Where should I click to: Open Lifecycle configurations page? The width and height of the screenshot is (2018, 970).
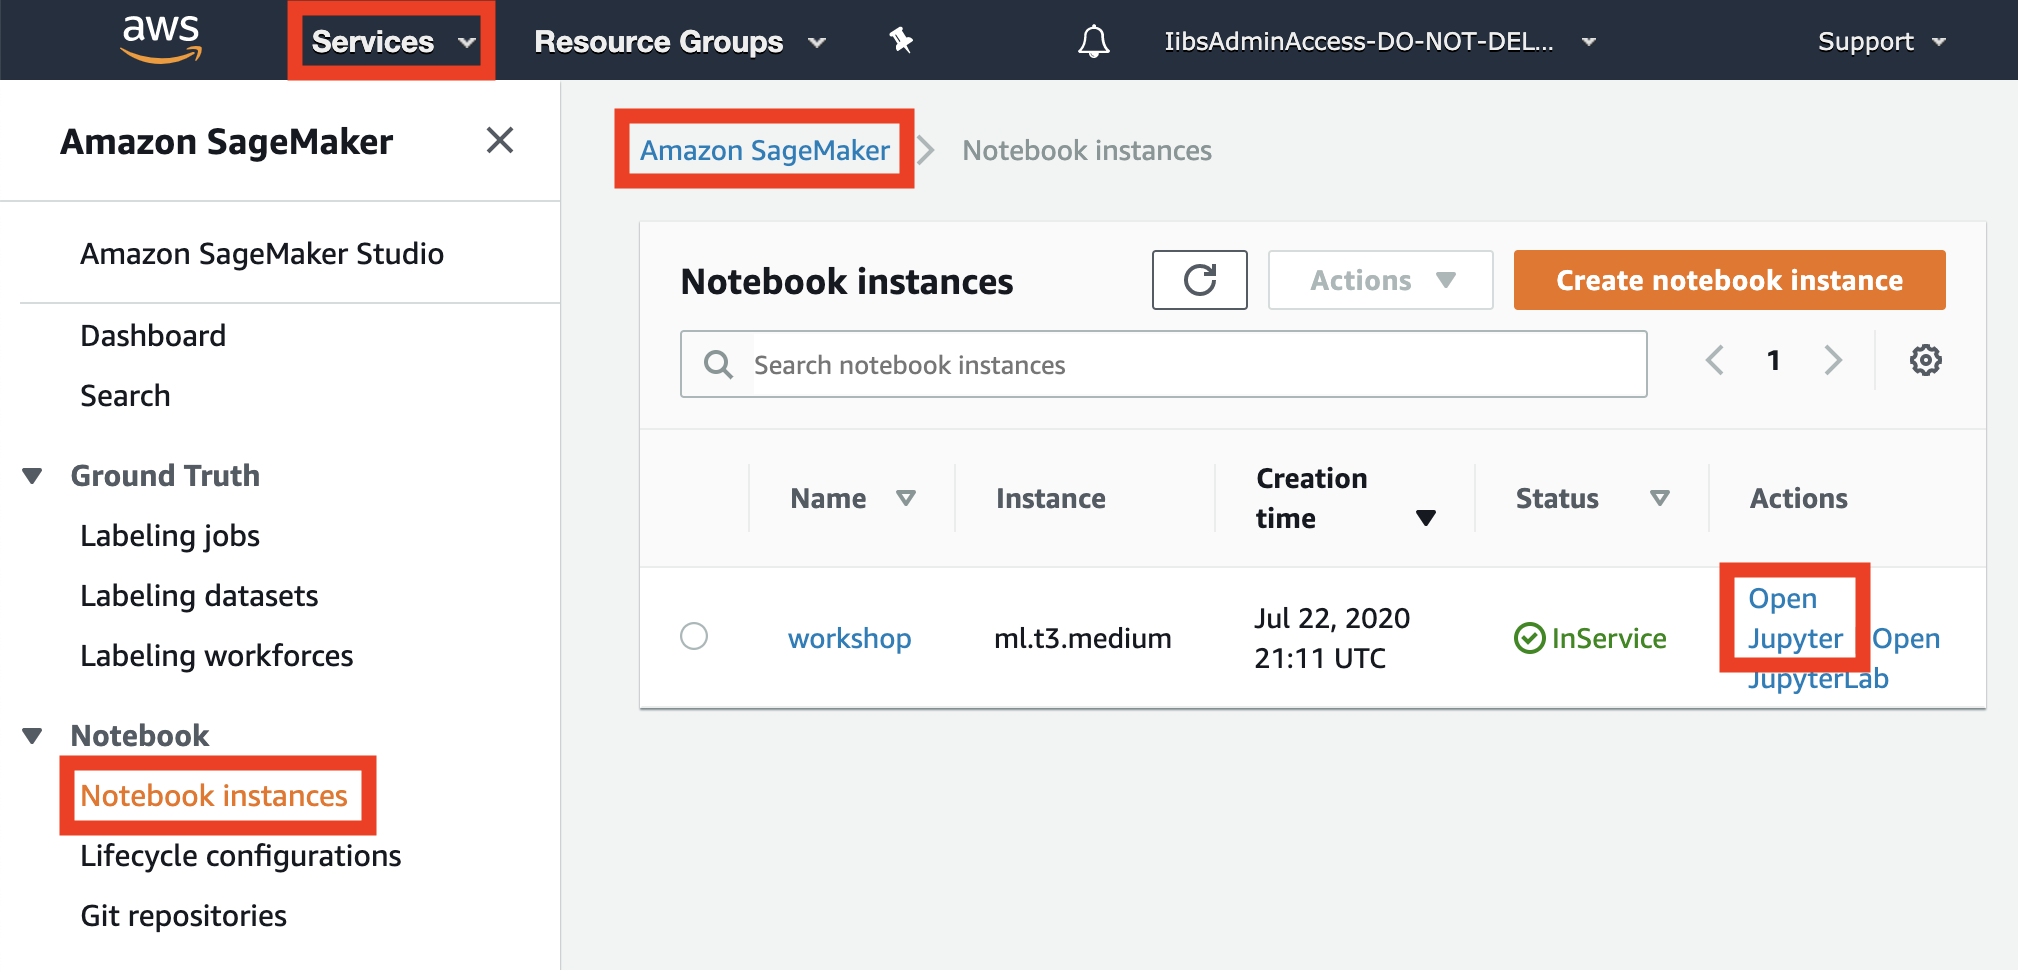[241, 856]
